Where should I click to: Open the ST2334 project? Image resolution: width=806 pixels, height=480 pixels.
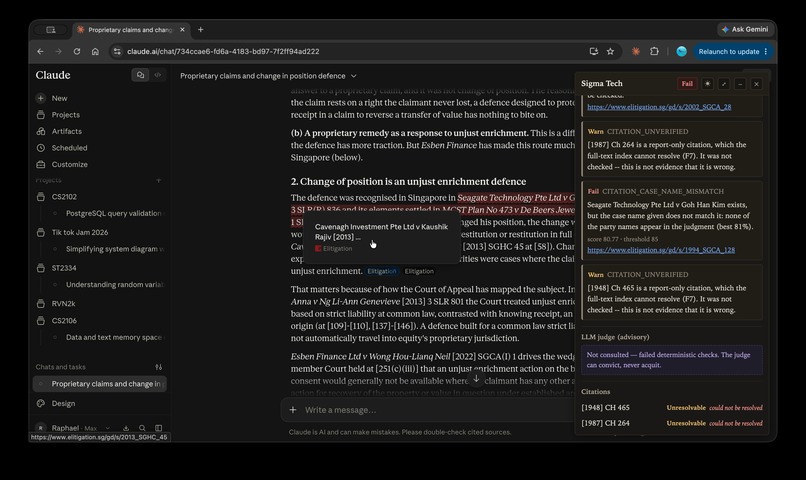coord(64,268)
